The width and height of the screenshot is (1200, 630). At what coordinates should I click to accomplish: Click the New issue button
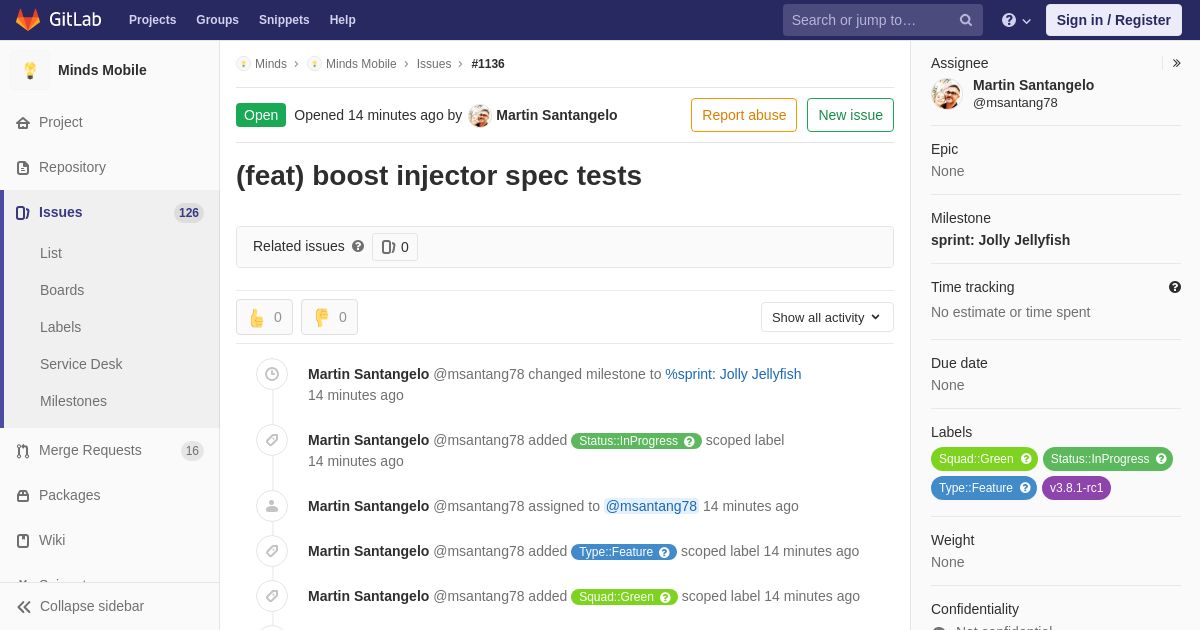[850, 115]
